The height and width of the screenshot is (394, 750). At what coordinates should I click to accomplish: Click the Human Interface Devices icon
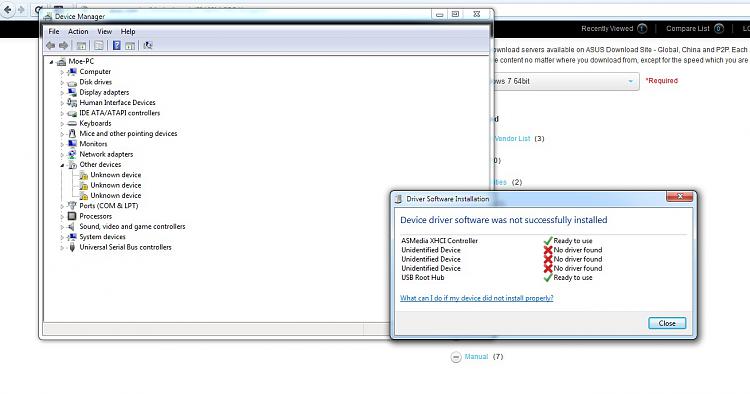pos(72,102)
